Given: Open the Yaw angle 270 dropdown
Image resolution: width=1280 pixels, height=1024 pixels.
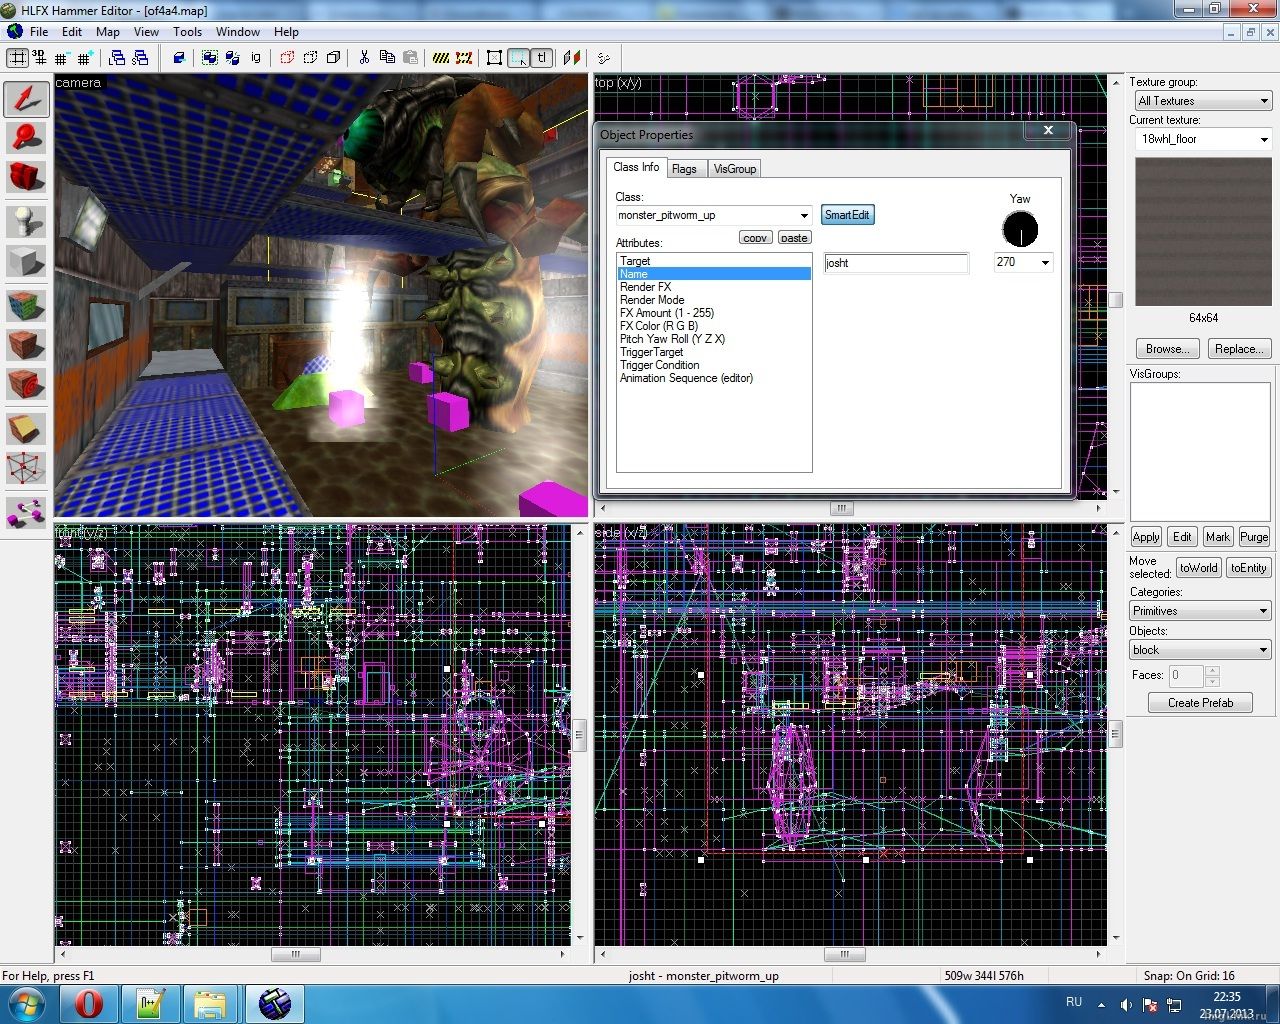Looking at the screenshot, I should 1045,262.
